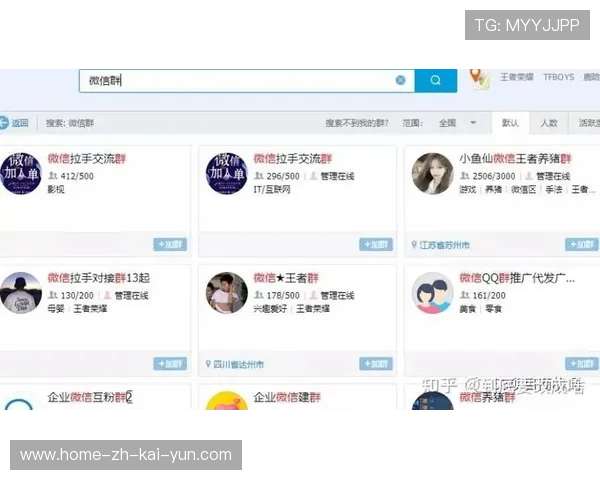Clear the search box text

(400, 80)
